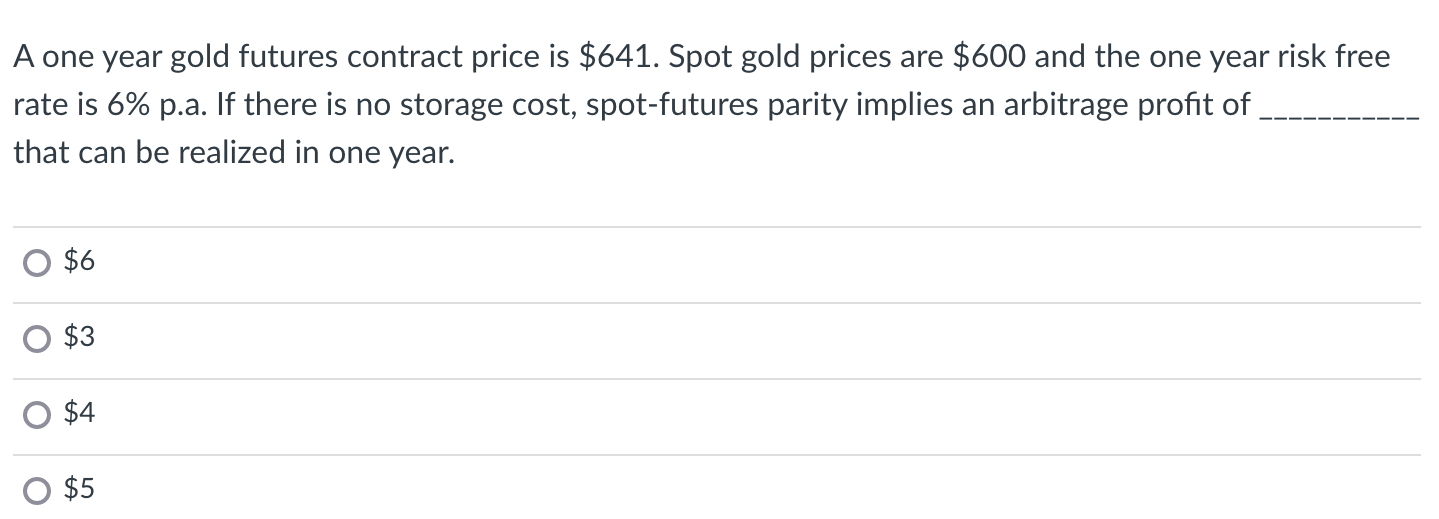Click the "$6" answer label text

click(x=79, y=263)
